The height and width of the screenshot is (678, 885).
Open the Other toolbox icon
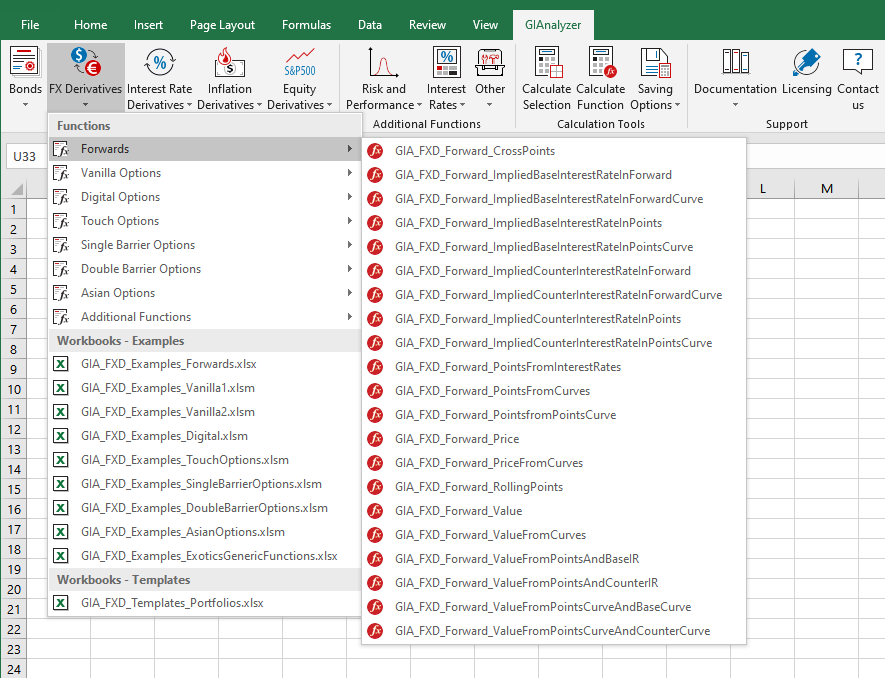489,62
